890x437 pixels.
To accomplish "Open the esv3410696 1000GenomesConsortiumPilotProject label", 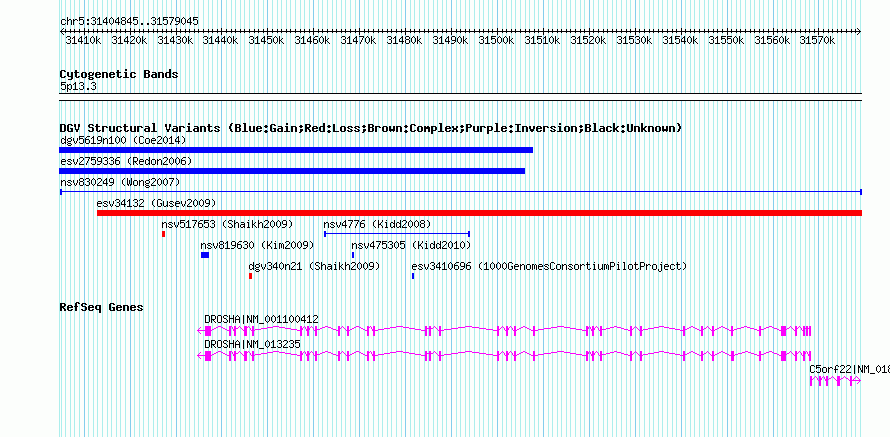I will [549, 266].
